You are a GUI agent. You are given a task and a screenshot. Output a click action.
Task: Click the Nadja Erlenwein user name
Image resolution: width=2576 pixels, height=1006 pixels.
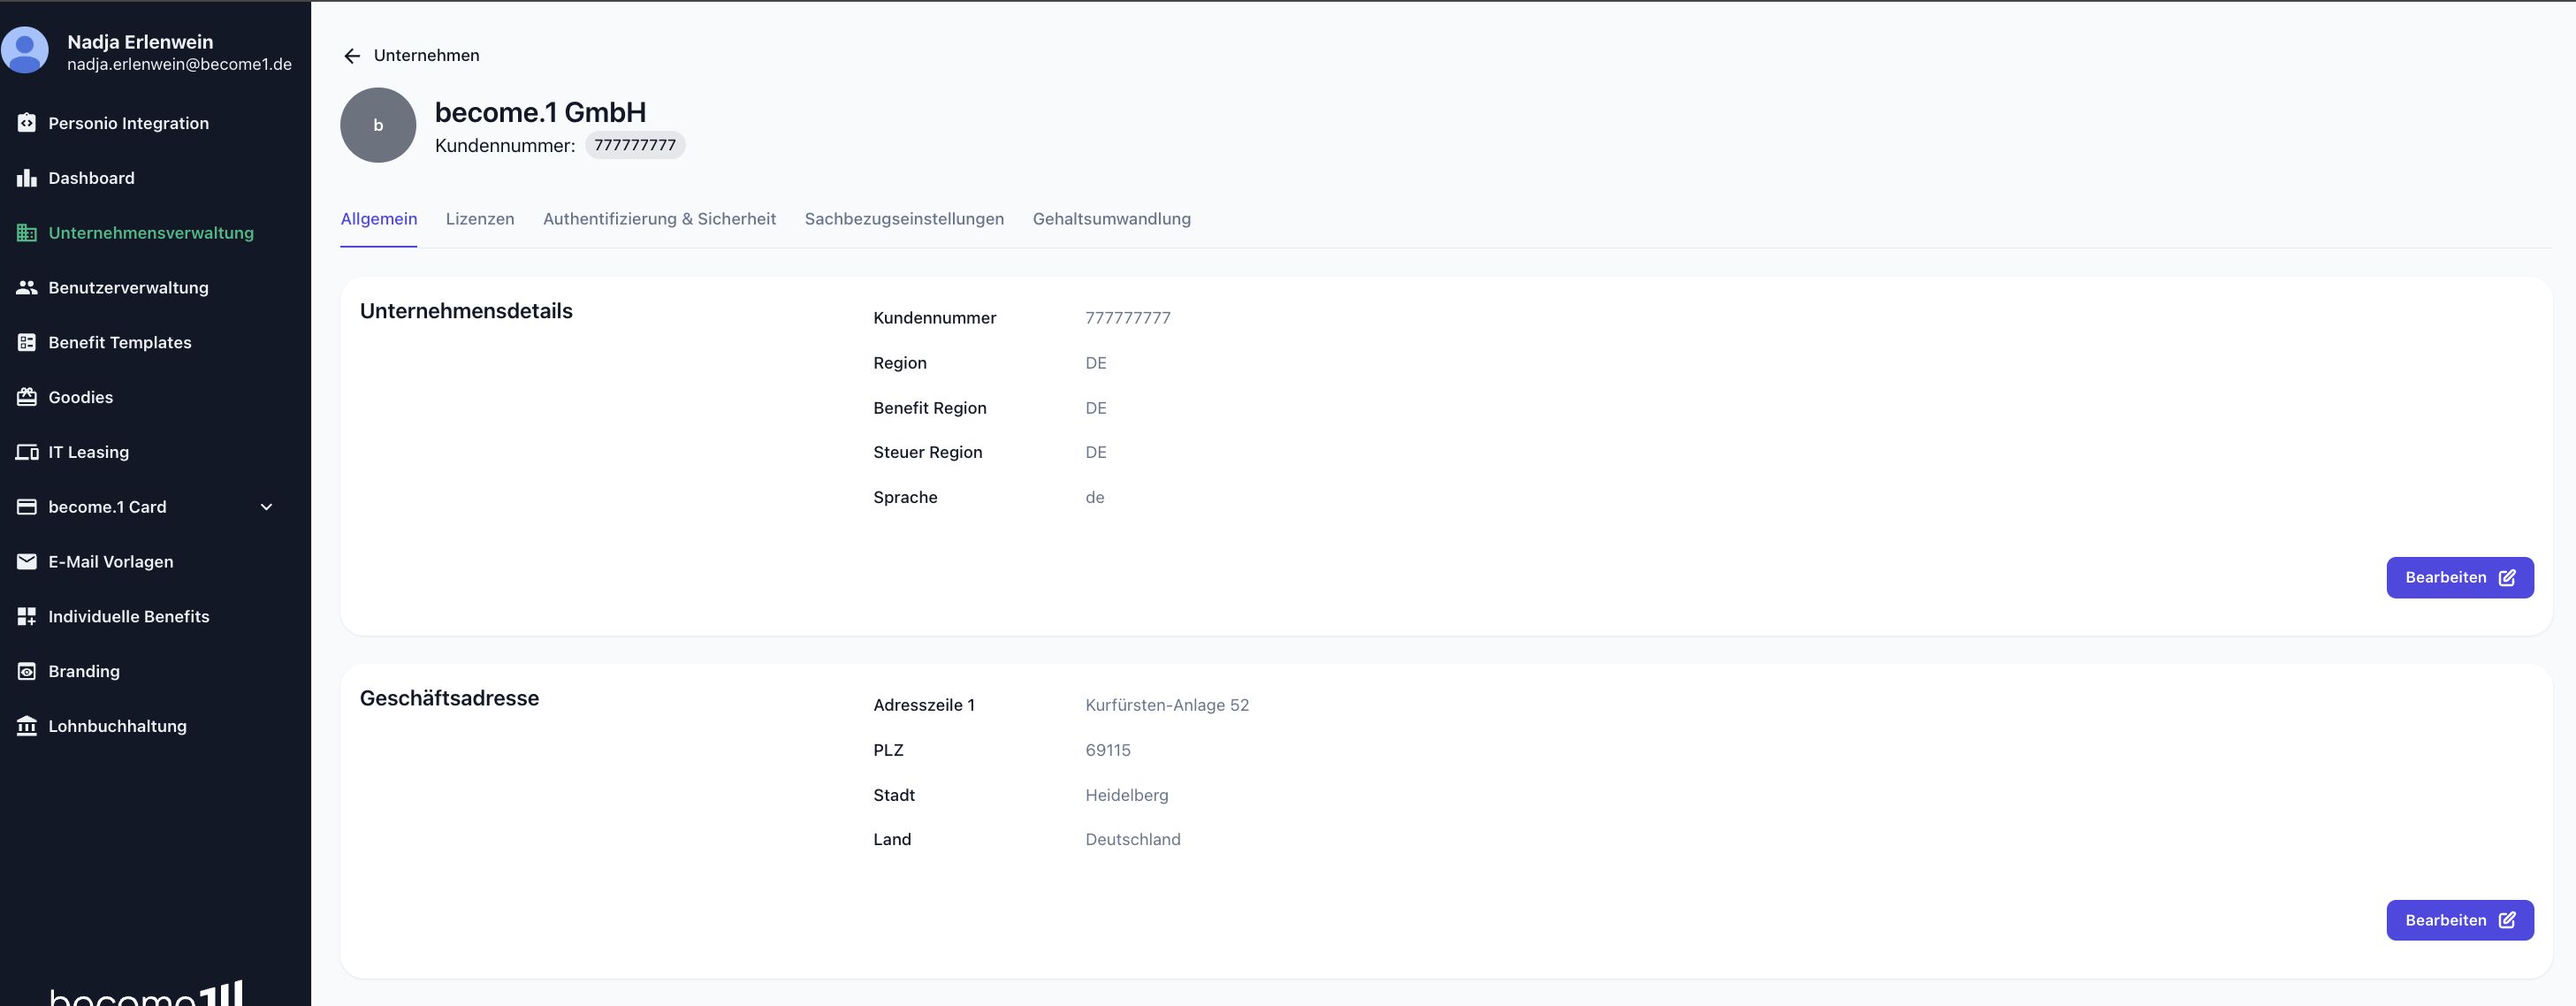click(x=140, y=42)
